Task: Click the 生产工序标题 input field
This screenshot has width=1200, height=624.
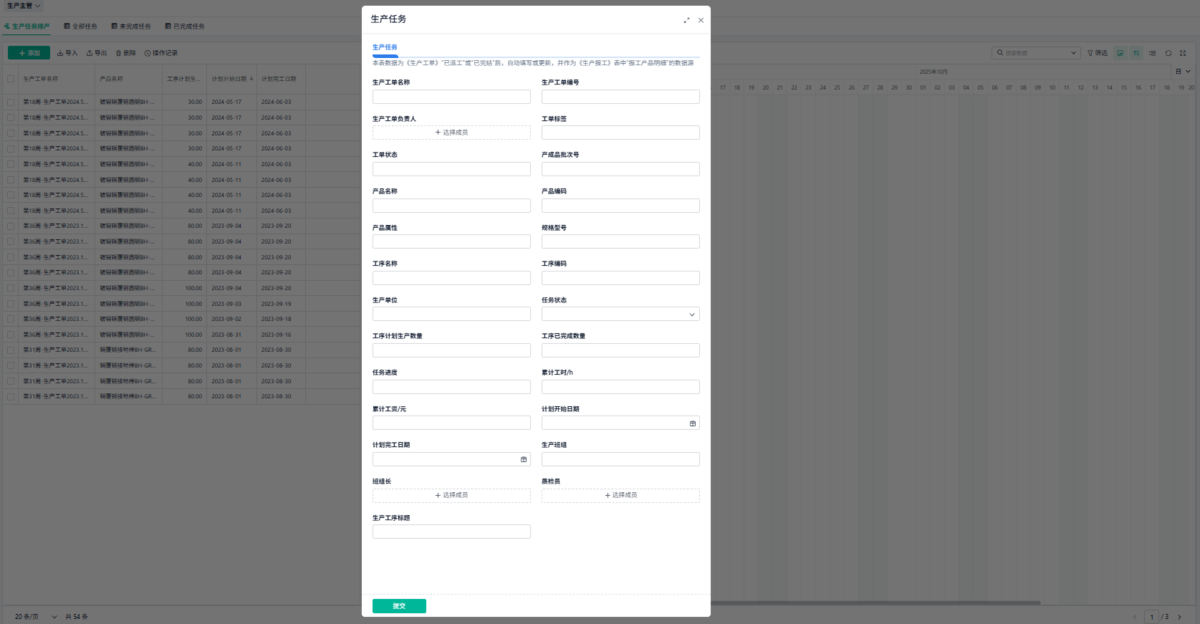Action: 451,532
